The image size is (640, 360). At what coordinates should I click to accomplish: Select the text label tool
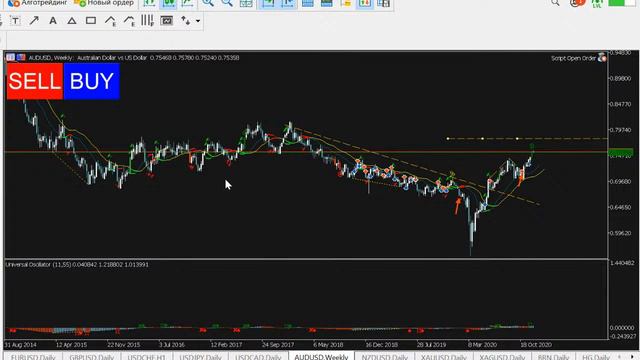pos(15,20)
